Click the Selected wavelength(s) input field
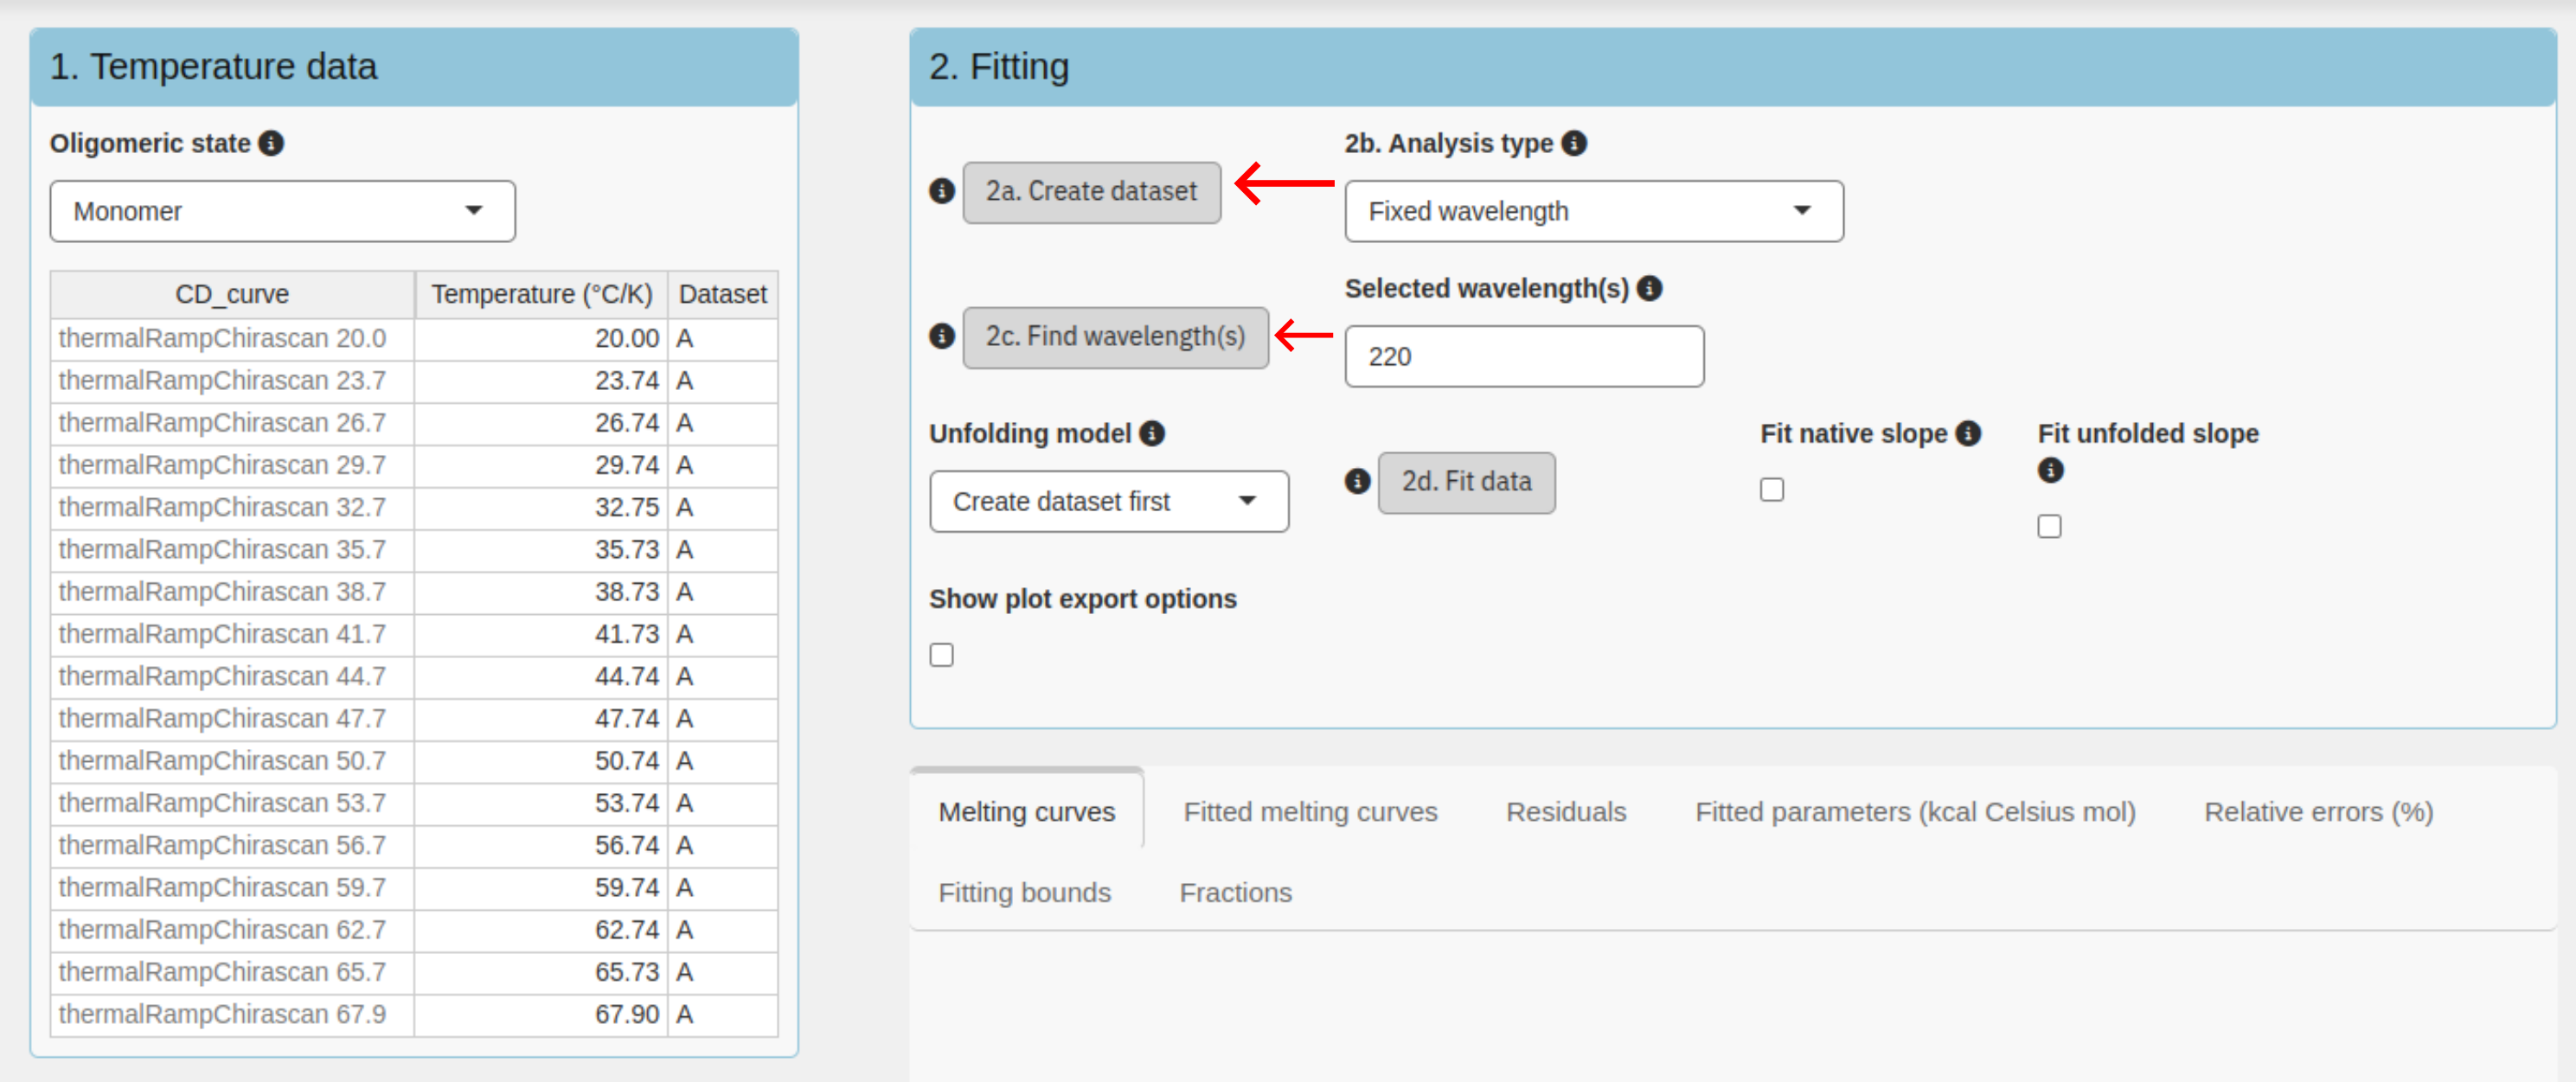 tap(1523, 356)
